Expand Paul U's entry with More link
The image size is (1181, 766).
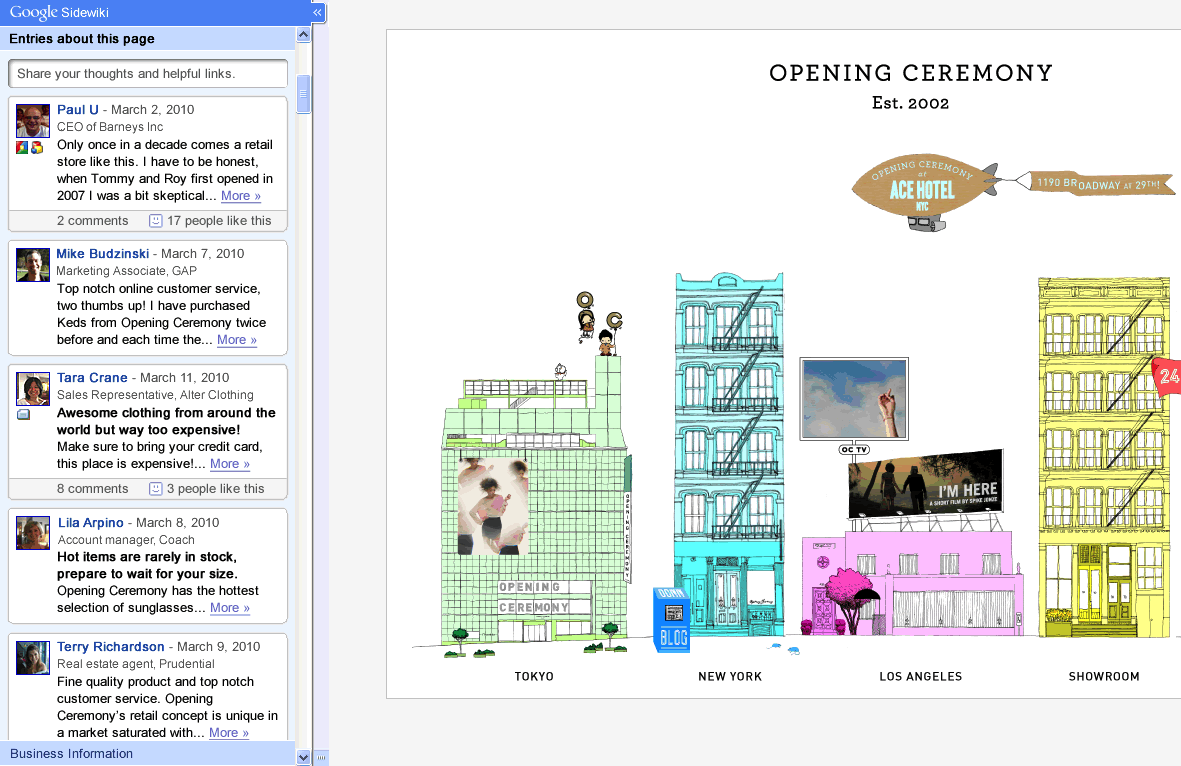click(x=241, y=196)
